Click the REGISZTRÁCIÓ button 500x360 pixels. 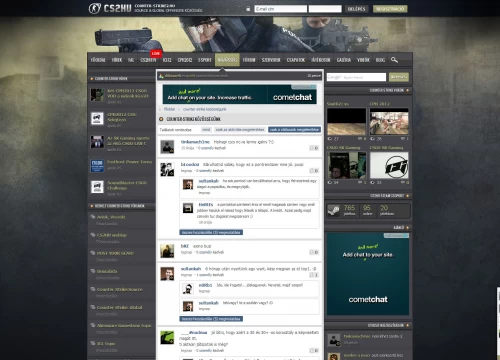[x=390, y=9]
